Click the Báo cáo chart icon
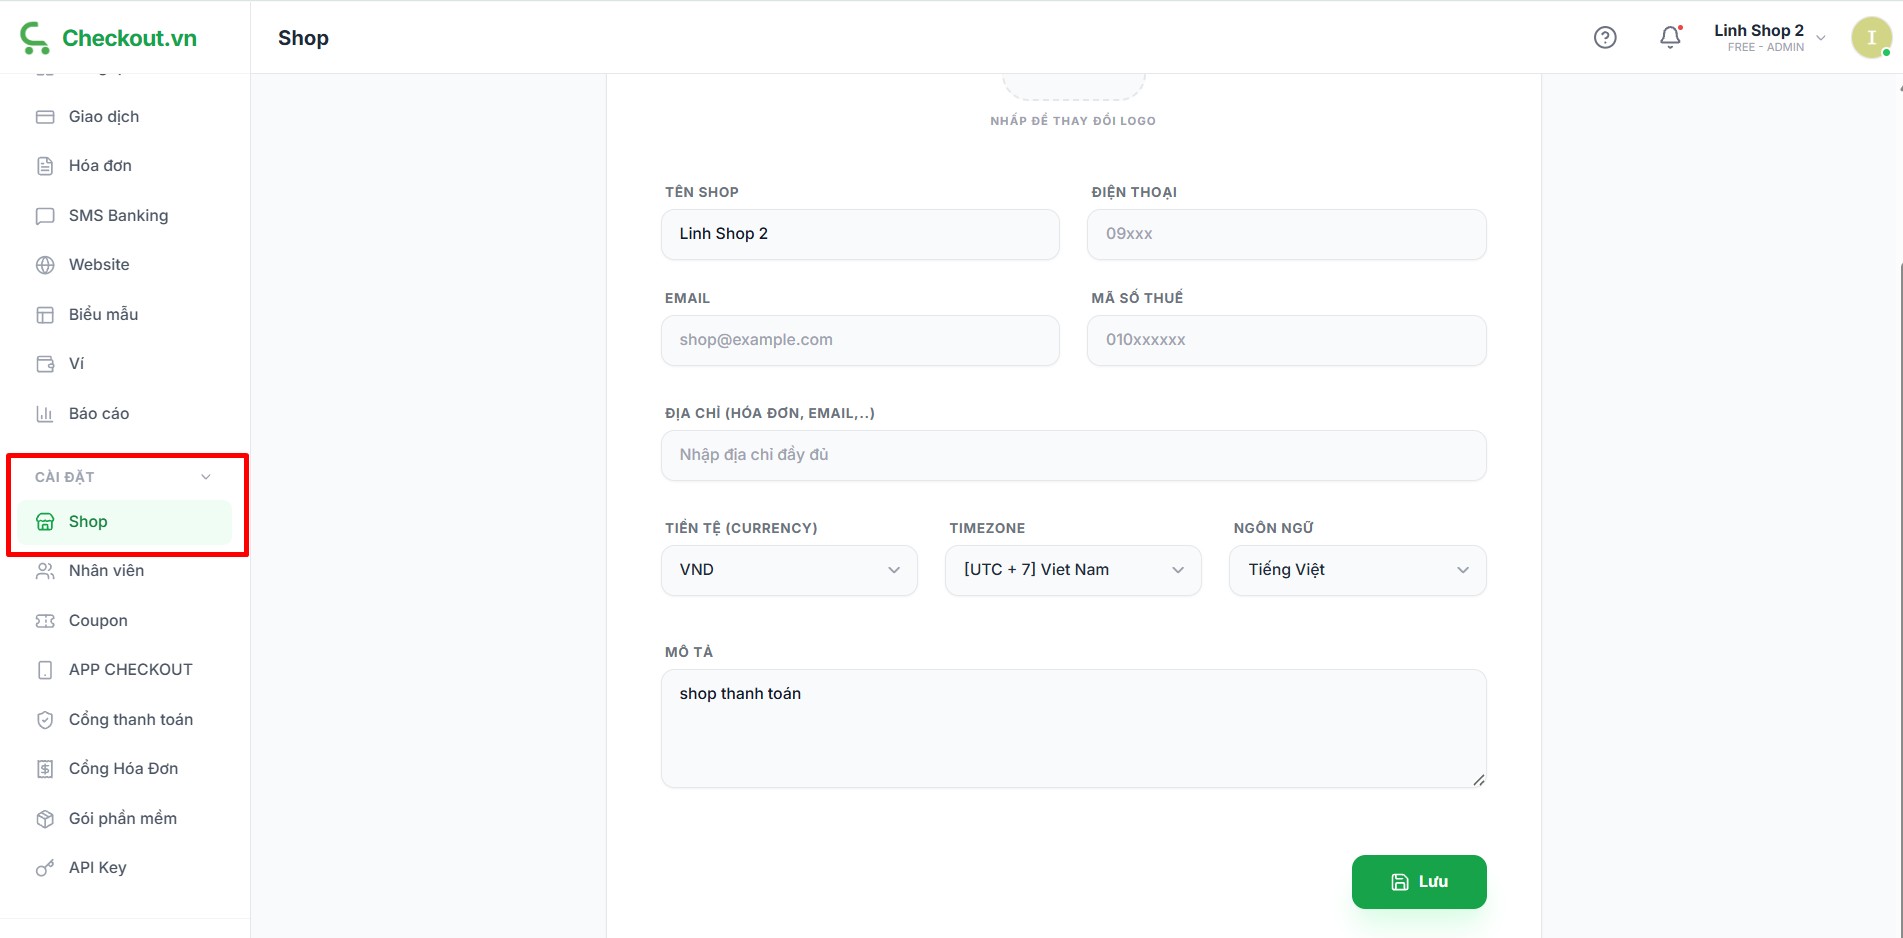Screen dimensions: 1903x938 point(45,414)
